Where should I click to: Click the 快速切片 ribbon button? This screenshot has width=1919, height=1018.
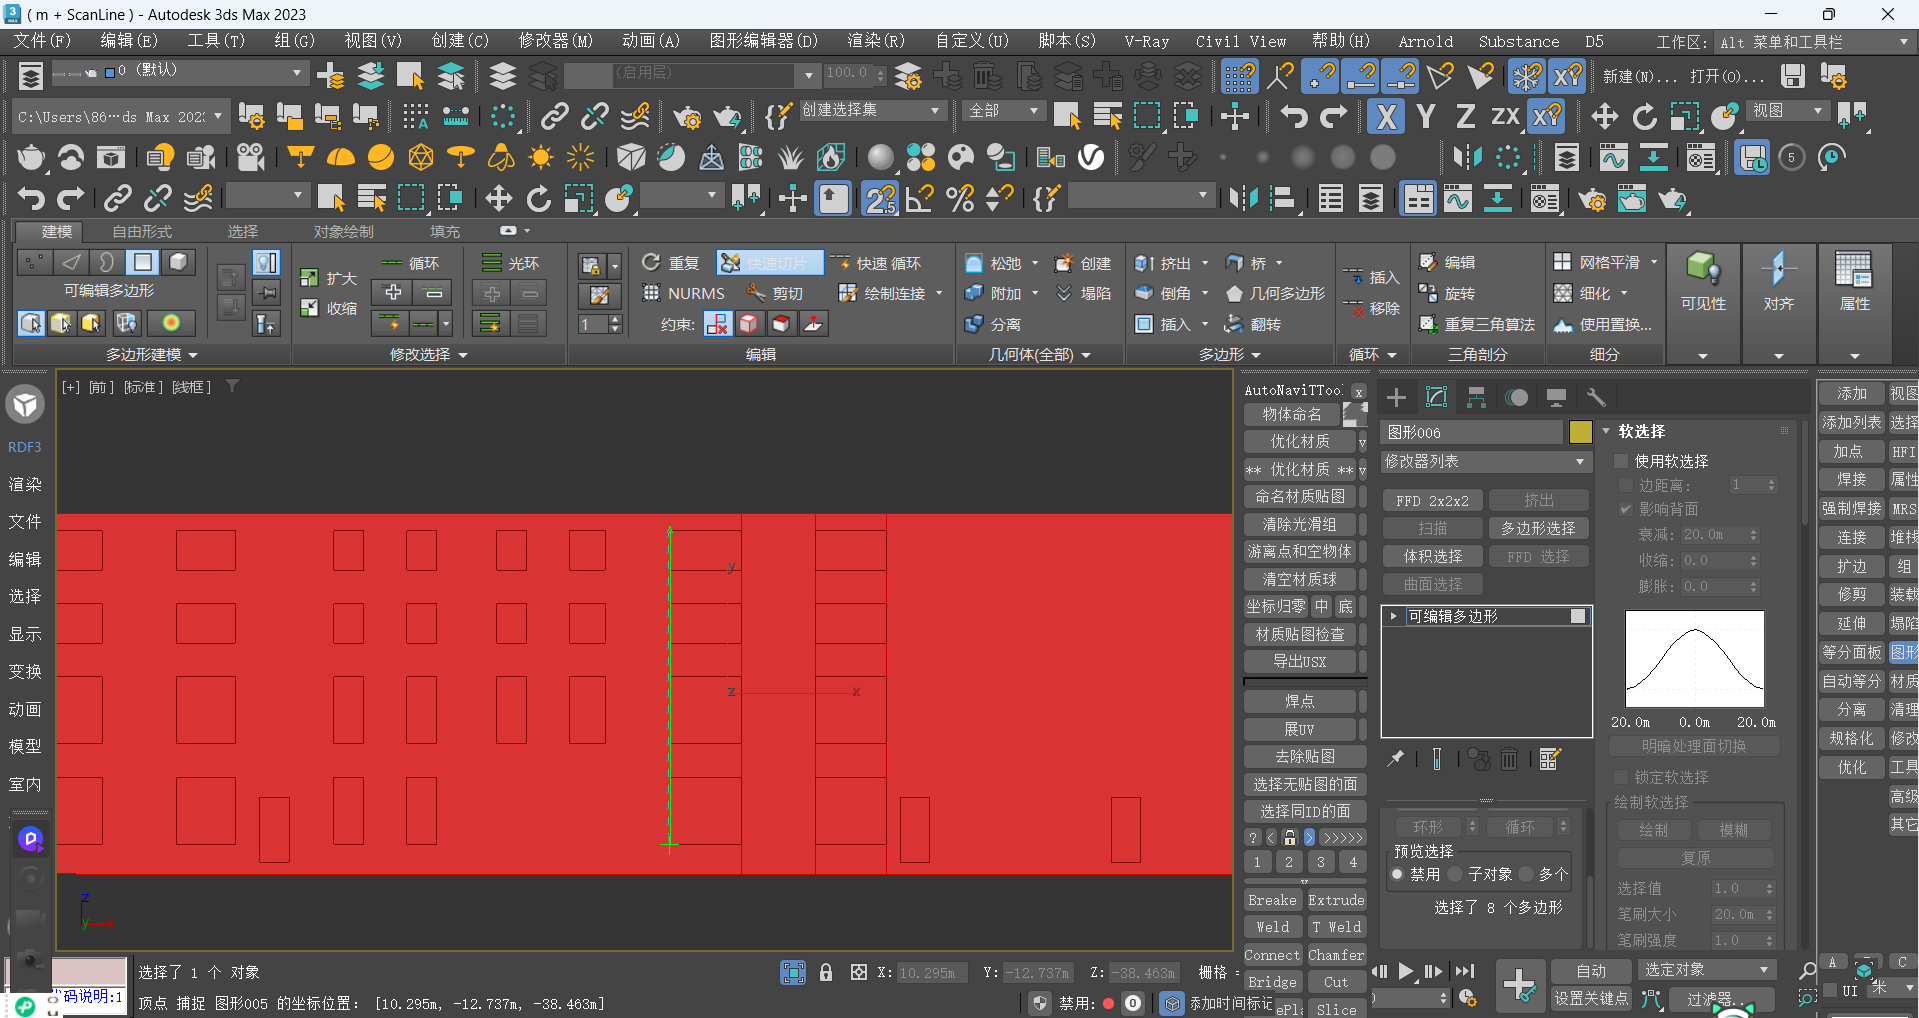(770, 263)
